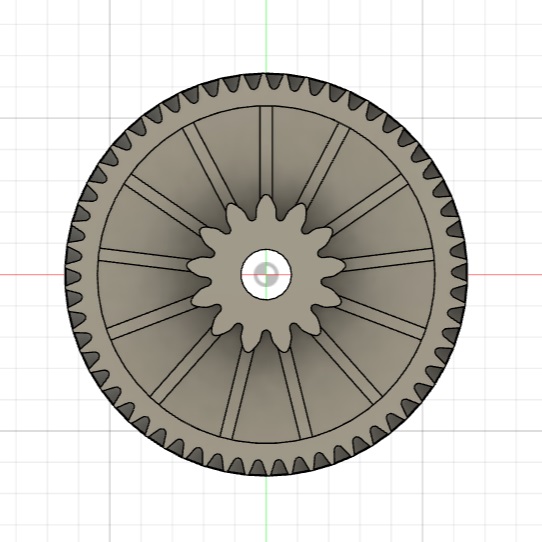The height and width of the screenshot is (542, 542).
Task: Click the green vertical axis above the gear
Action: pyautogui.click(x=266, y=36)
